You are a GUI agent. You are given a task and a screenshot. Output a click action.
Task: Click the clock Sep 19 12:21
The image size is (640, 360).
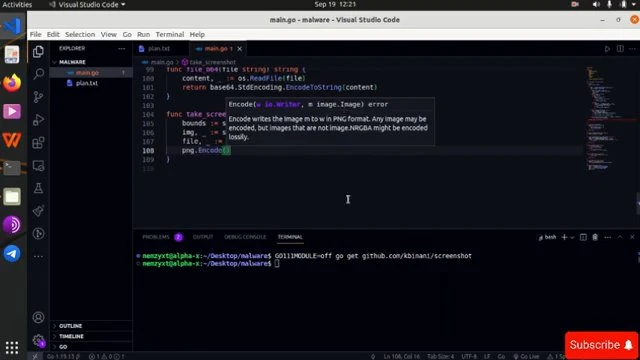pyautogui.click(x=335, y=4)
